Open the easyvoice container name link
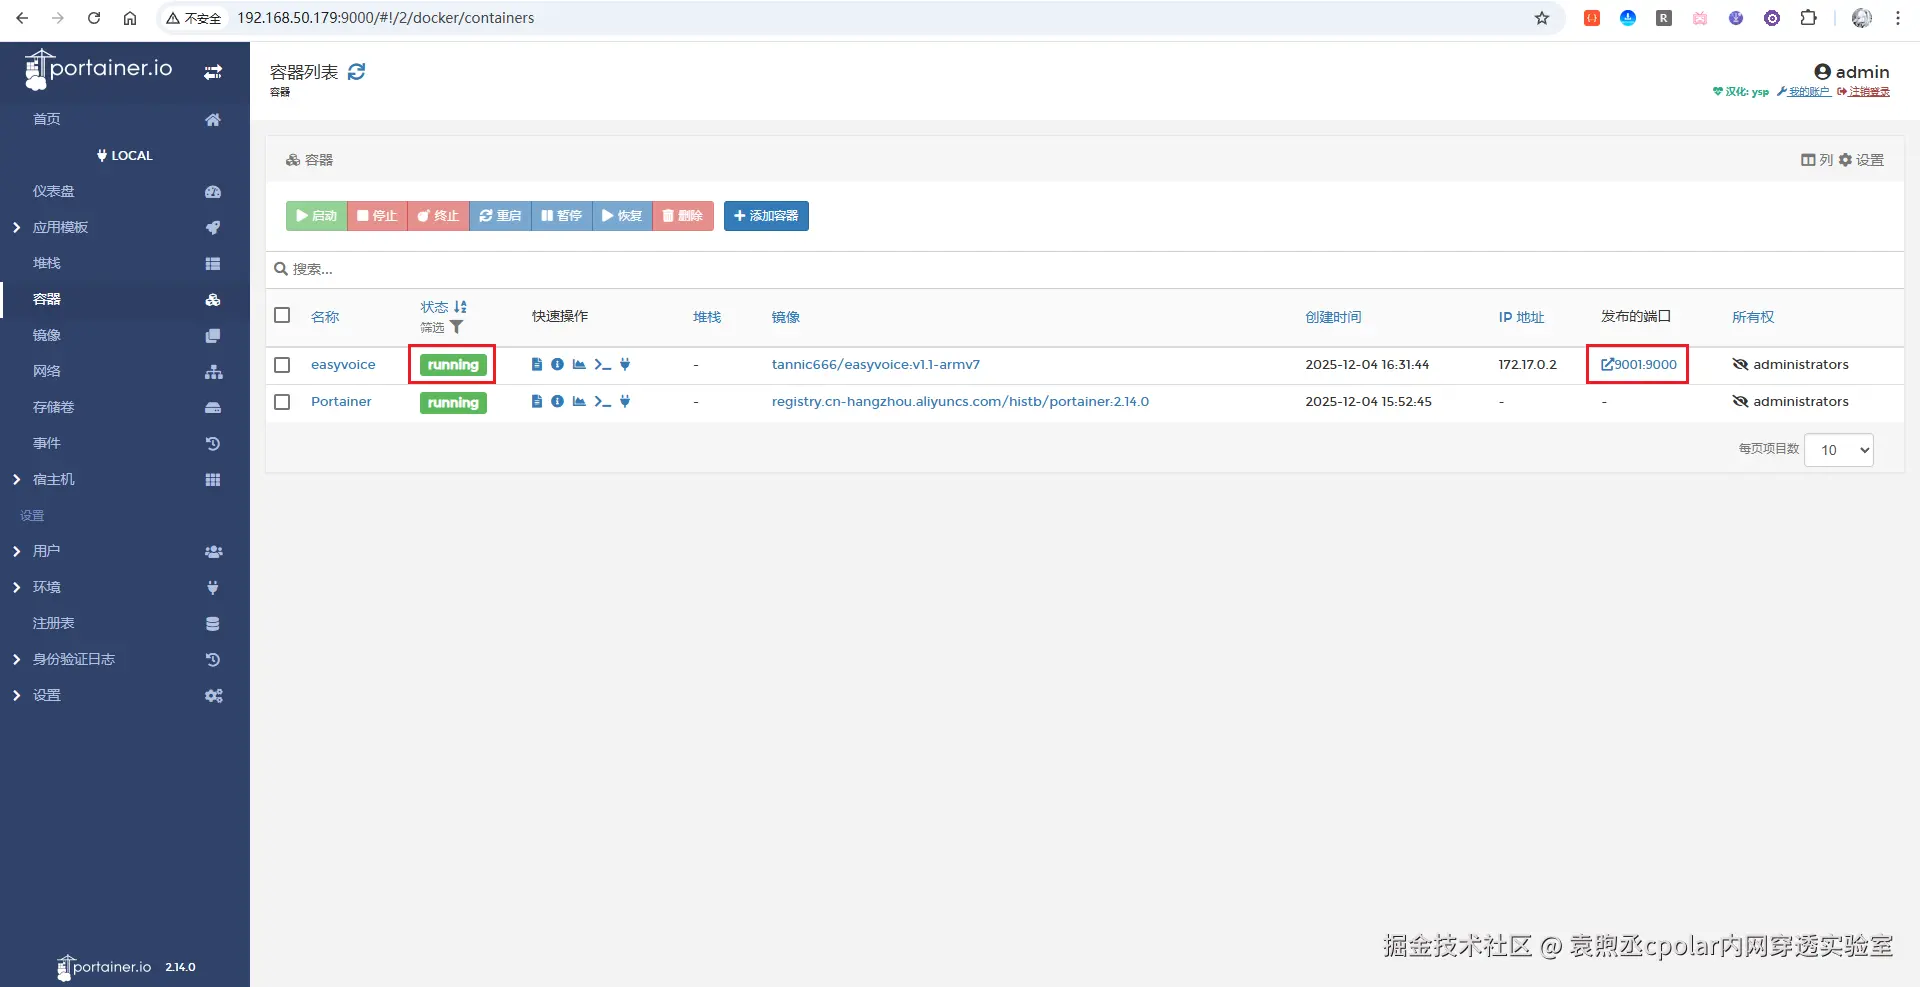The height and width of the screenshot is (987, 1920). tap(343, 365)
